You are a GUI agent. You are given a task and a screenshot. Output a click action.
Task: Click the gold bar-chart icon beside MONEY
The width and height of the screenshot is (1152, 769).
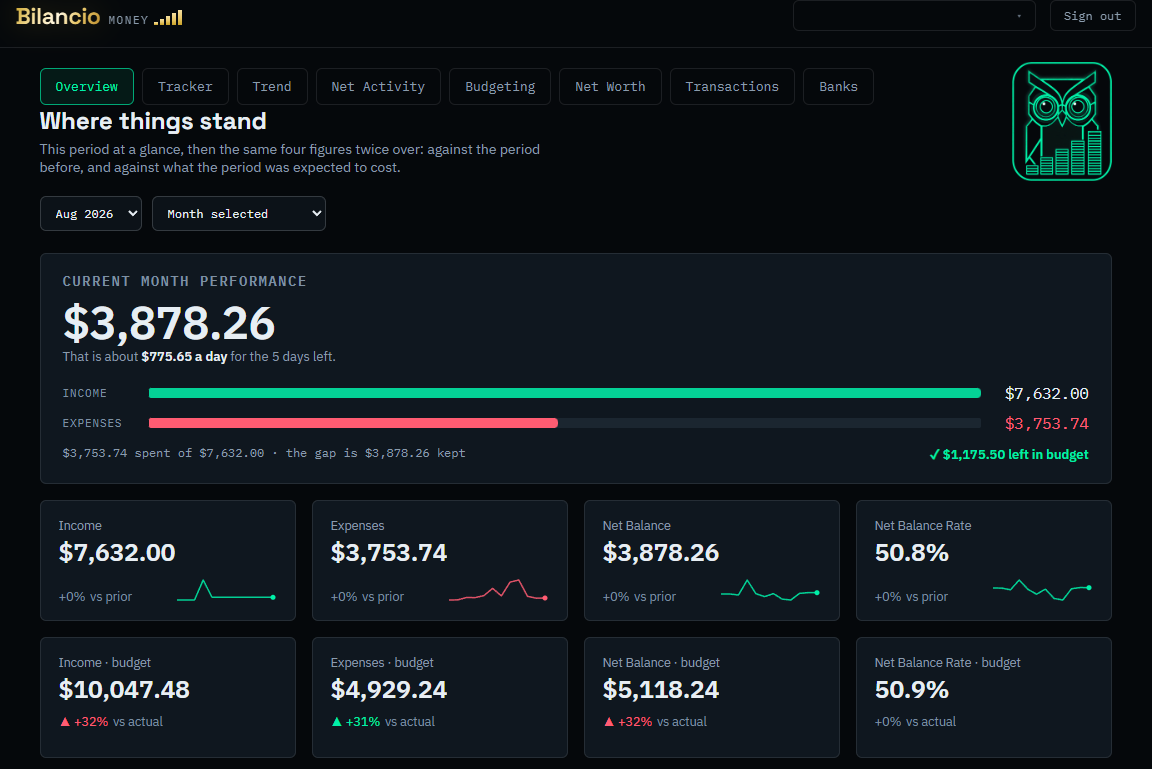168,18
